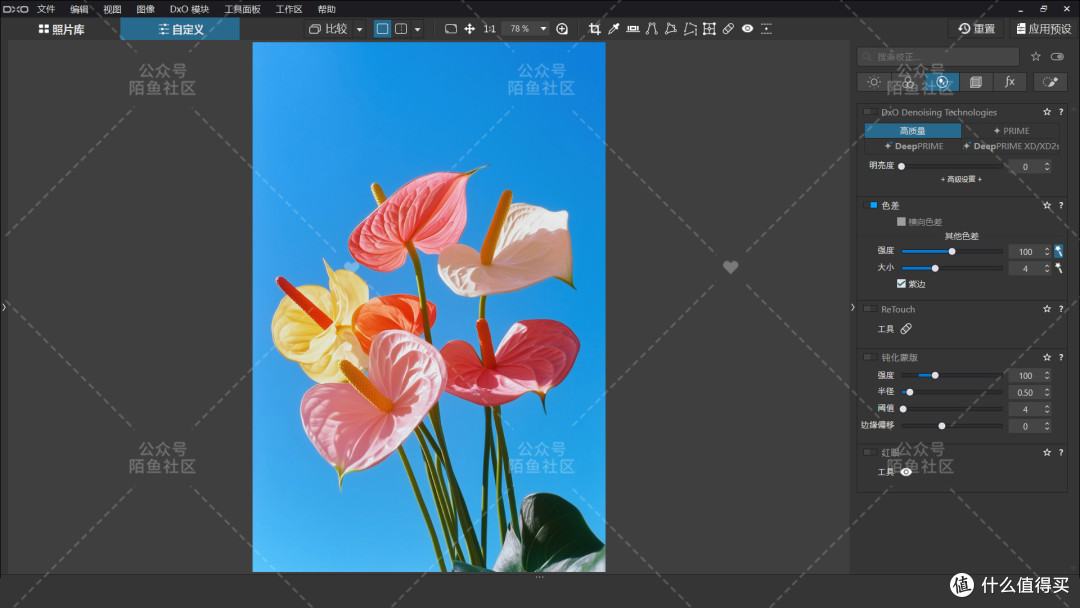
Task: Expand the left side panel arrow
Action: pos(4,308)
